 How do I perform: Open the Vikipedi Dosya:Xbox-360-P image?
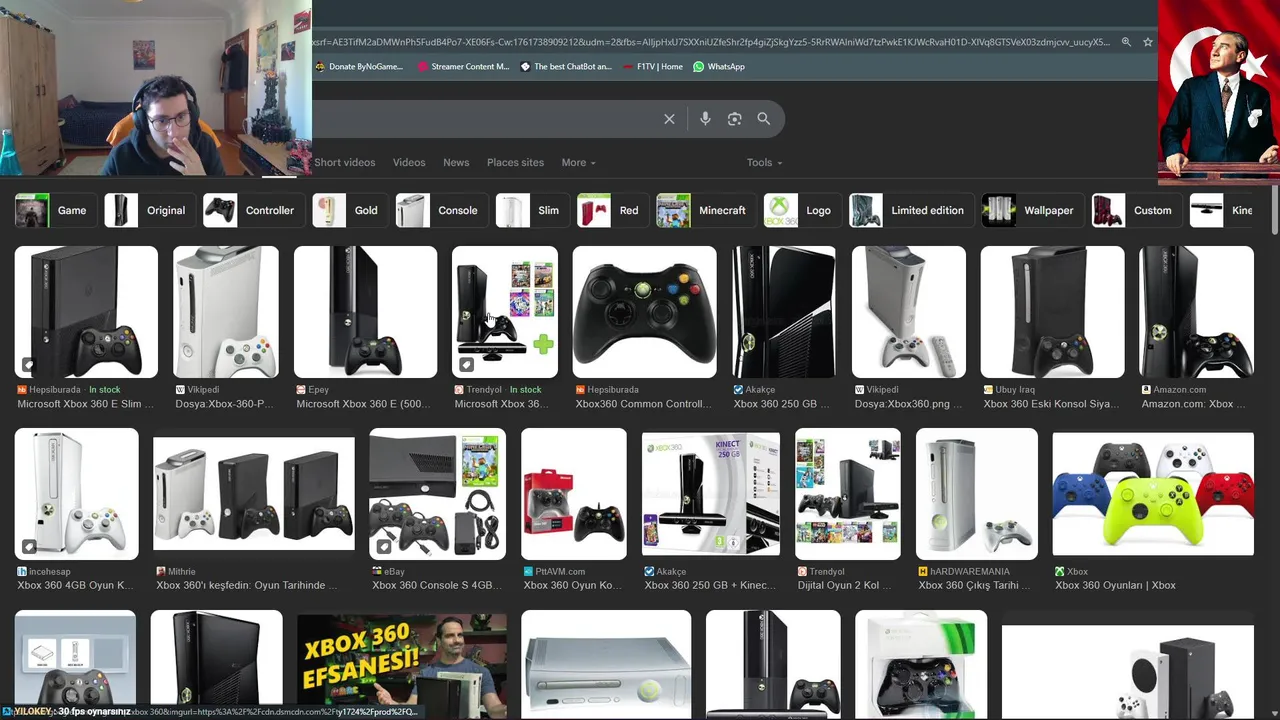[226, 312]
